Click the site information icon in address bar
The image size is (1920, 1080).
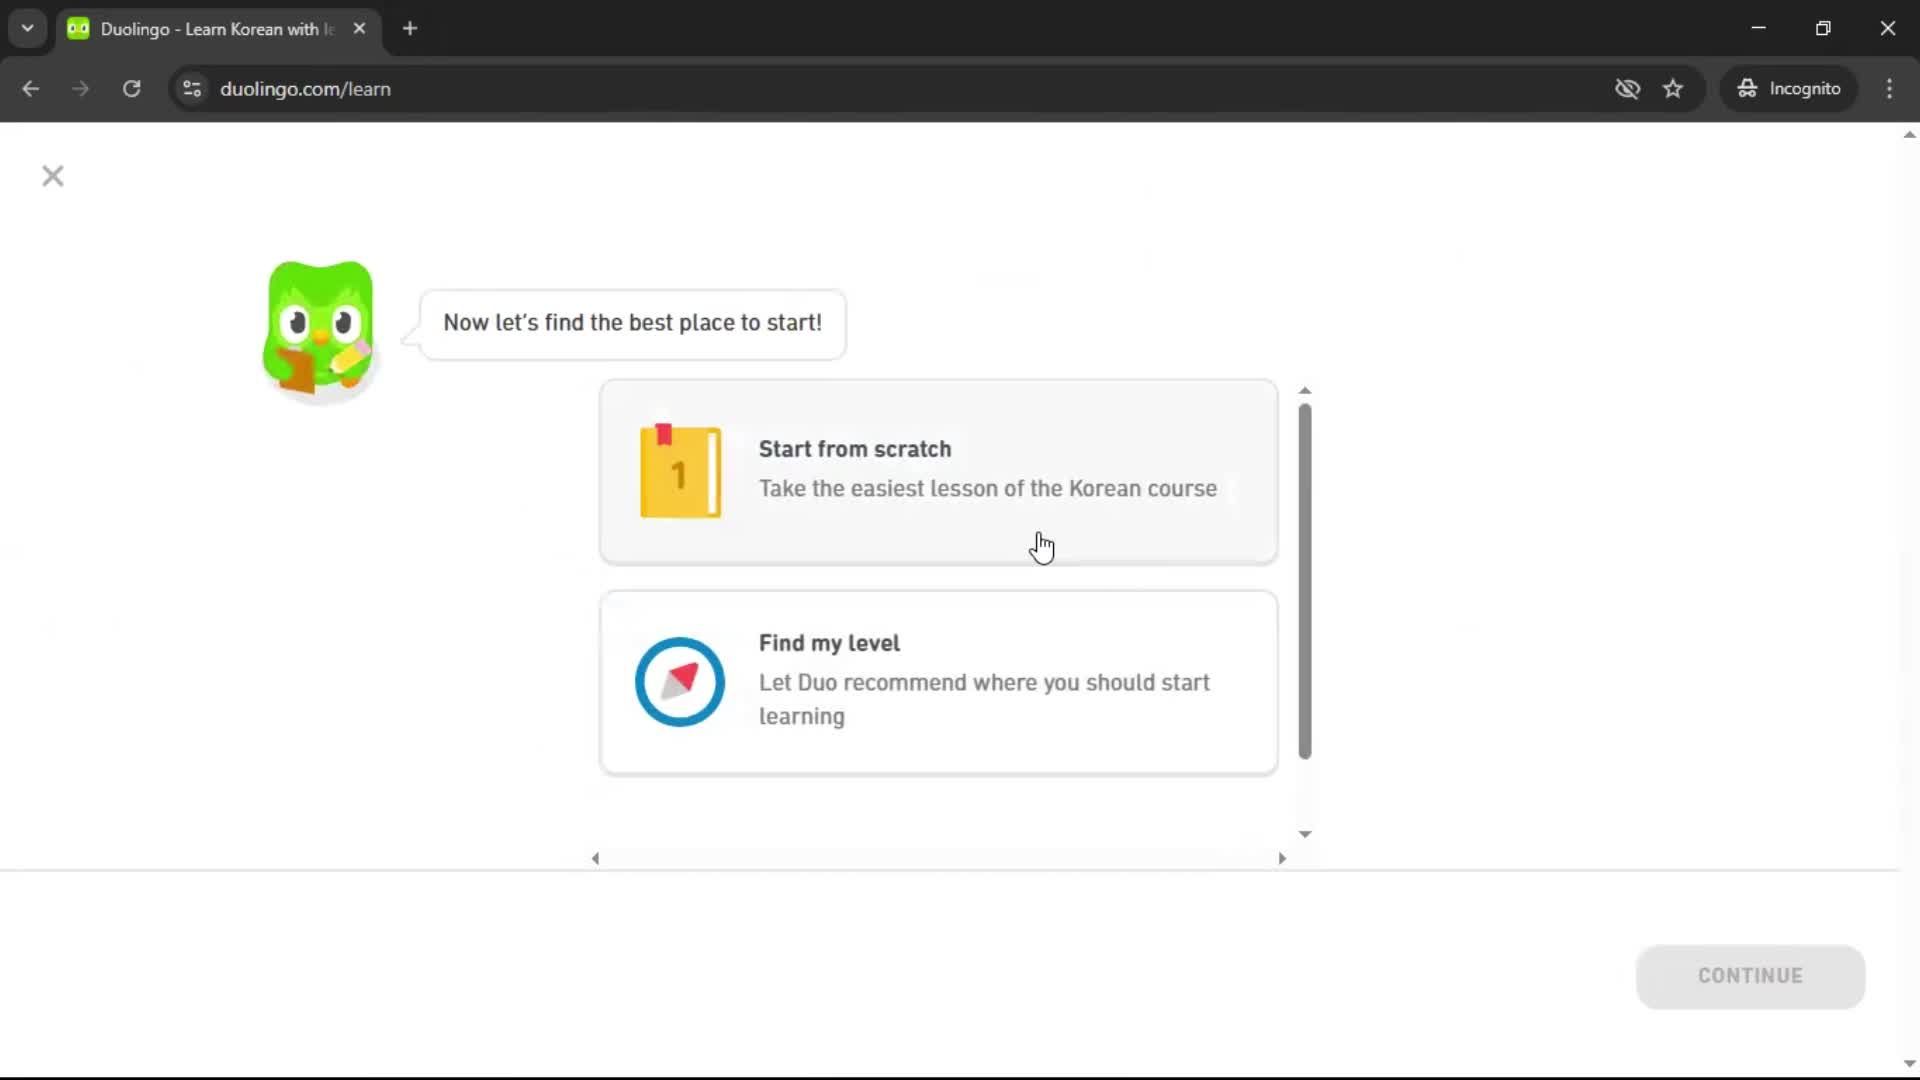click(191, 89)
